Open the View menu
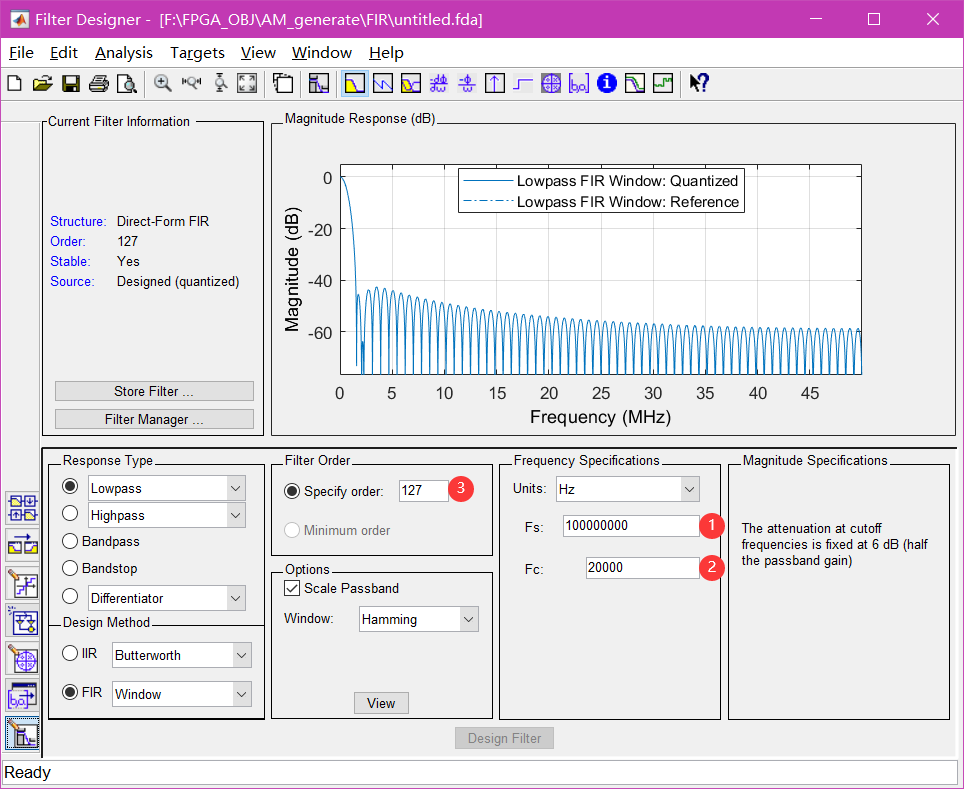Image resolution: width=964 pixels, height=789 pixels. [258, 53]
